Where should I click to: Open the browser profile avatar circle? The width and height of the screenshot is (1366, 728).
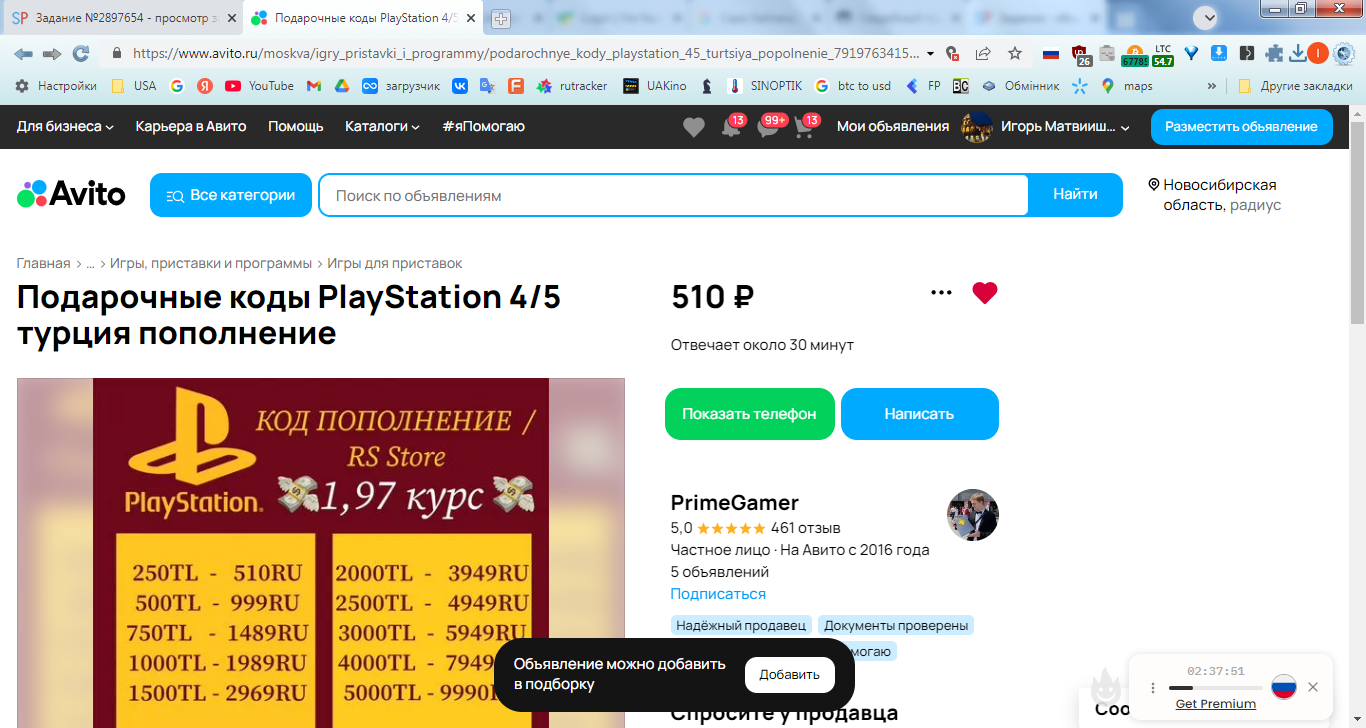pyautogui.click(x=1317, y=53)
